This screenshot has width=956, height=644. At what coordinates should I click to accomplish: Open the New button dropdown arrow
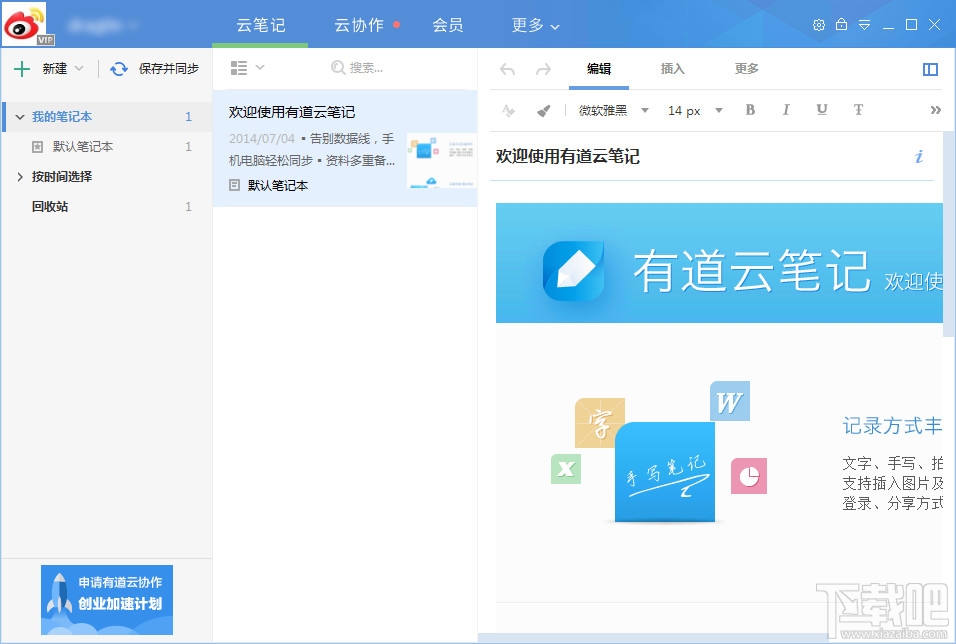tap(79, 68)
